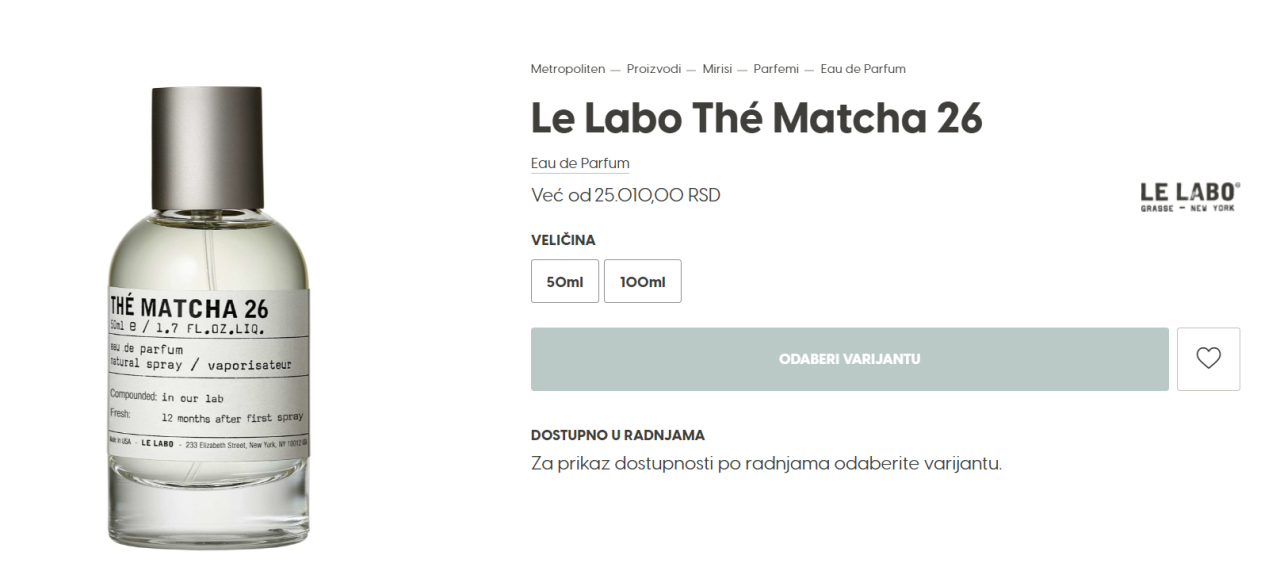The image size is (1280, 571).
Task: Click the Eau de Parfum breadcrumb item
Action: pos(863,69)
